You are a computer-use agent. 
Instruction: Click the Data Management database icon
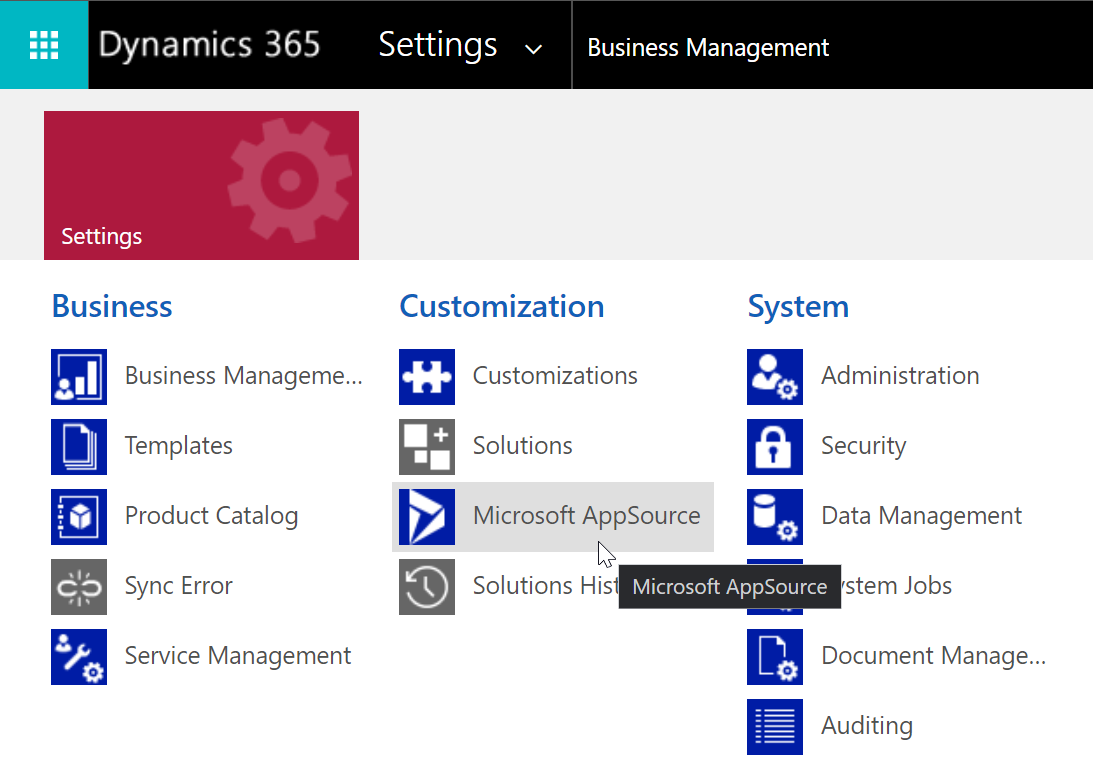tap(774, 517)
